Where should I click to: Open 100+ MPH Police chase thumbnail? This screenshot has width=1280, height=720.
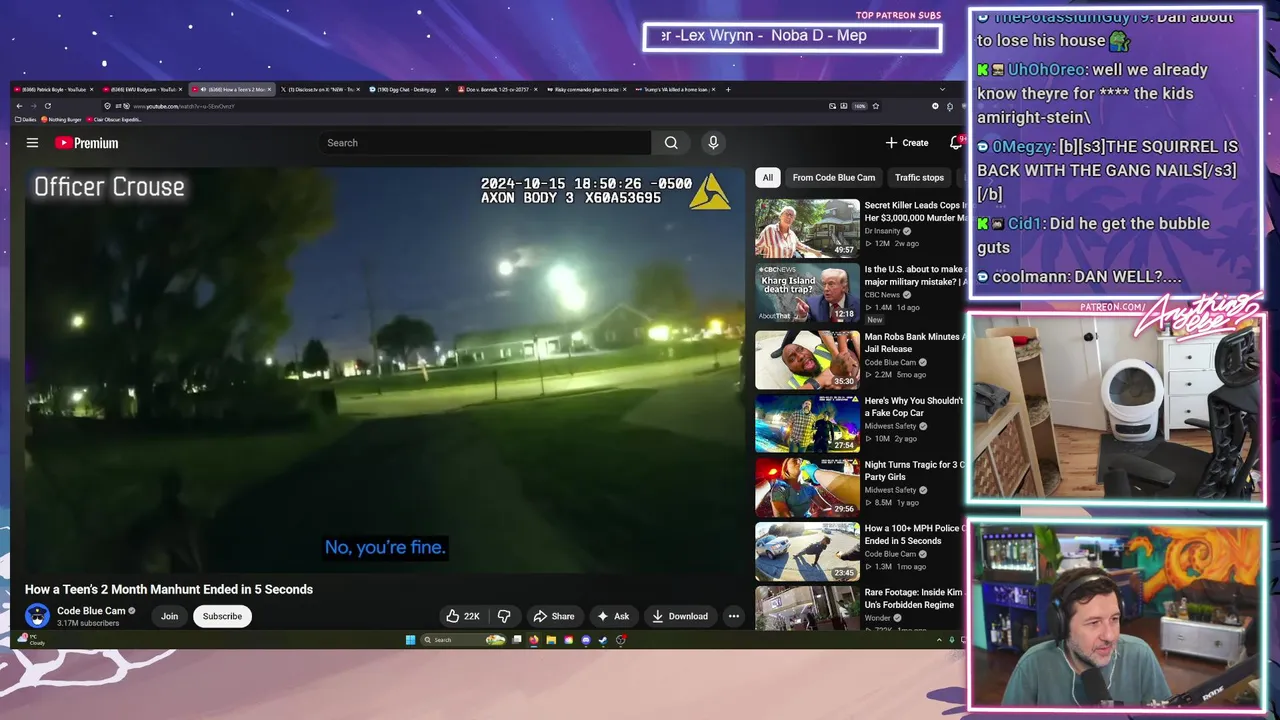[807, 551]
